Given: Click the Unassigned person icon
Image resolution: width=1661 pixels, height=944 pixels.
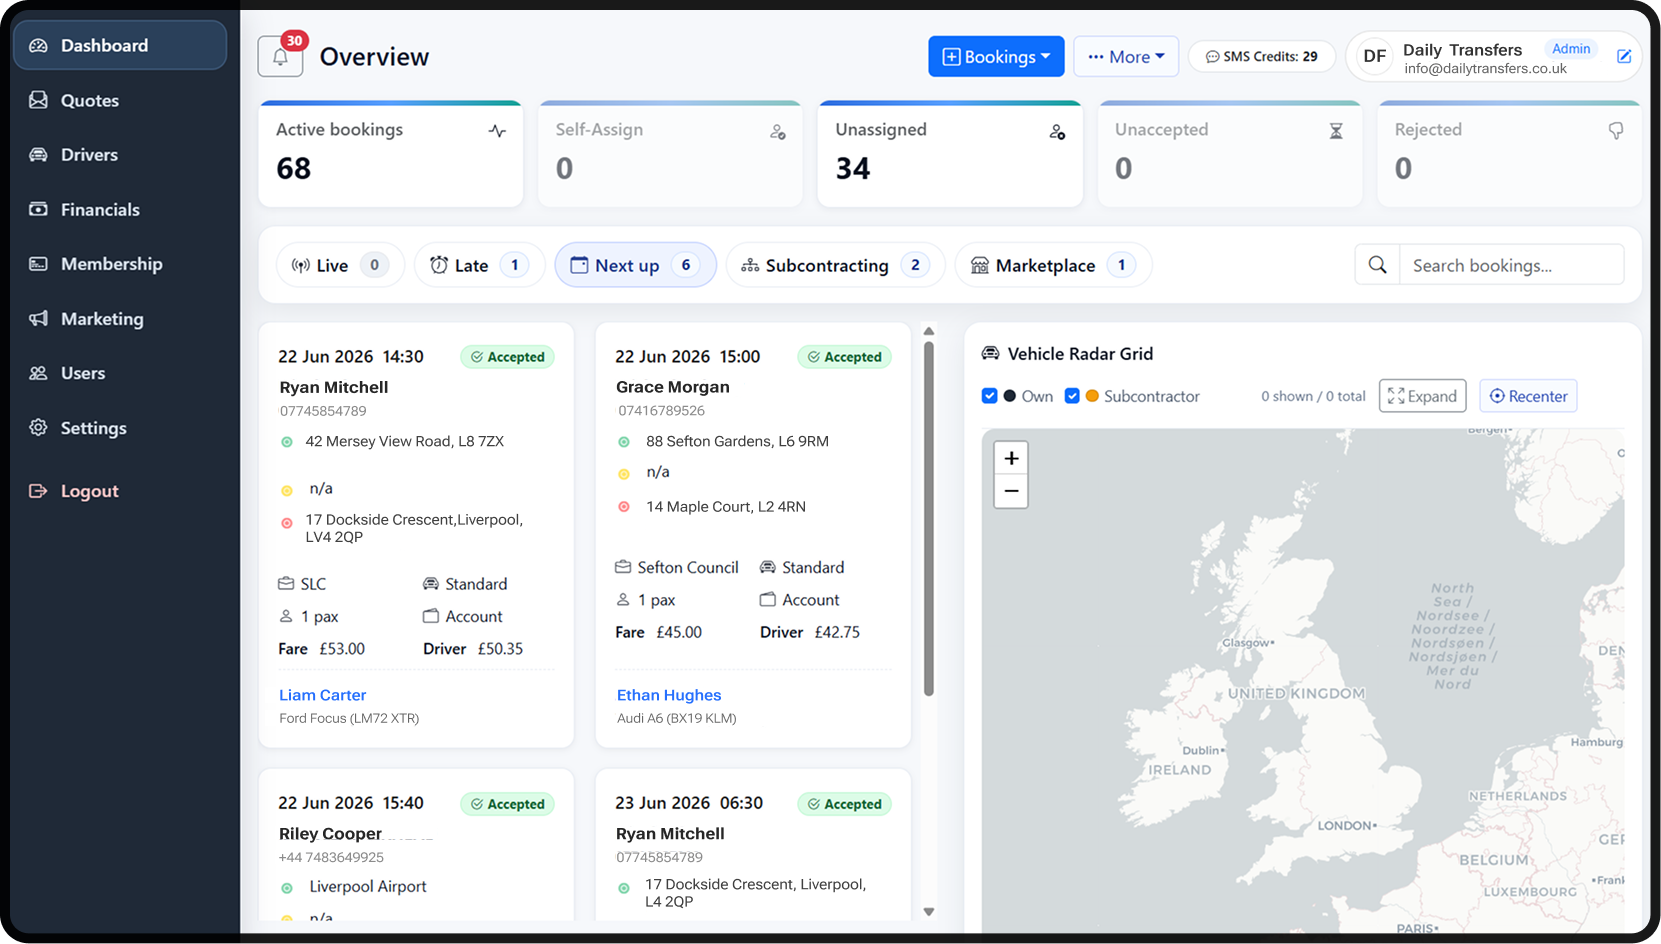Looking at the screenshot, I should (1057, 132).
